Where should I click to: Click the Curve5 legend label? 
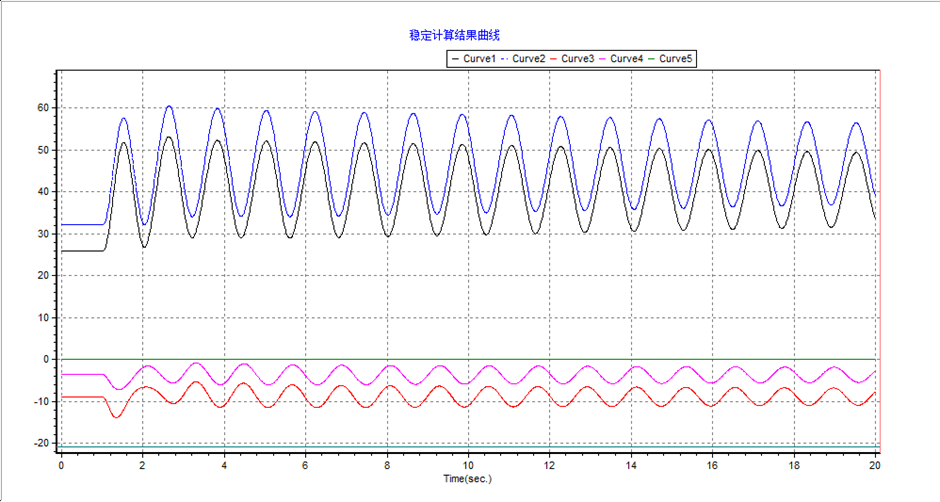click(x=676, y=59)
